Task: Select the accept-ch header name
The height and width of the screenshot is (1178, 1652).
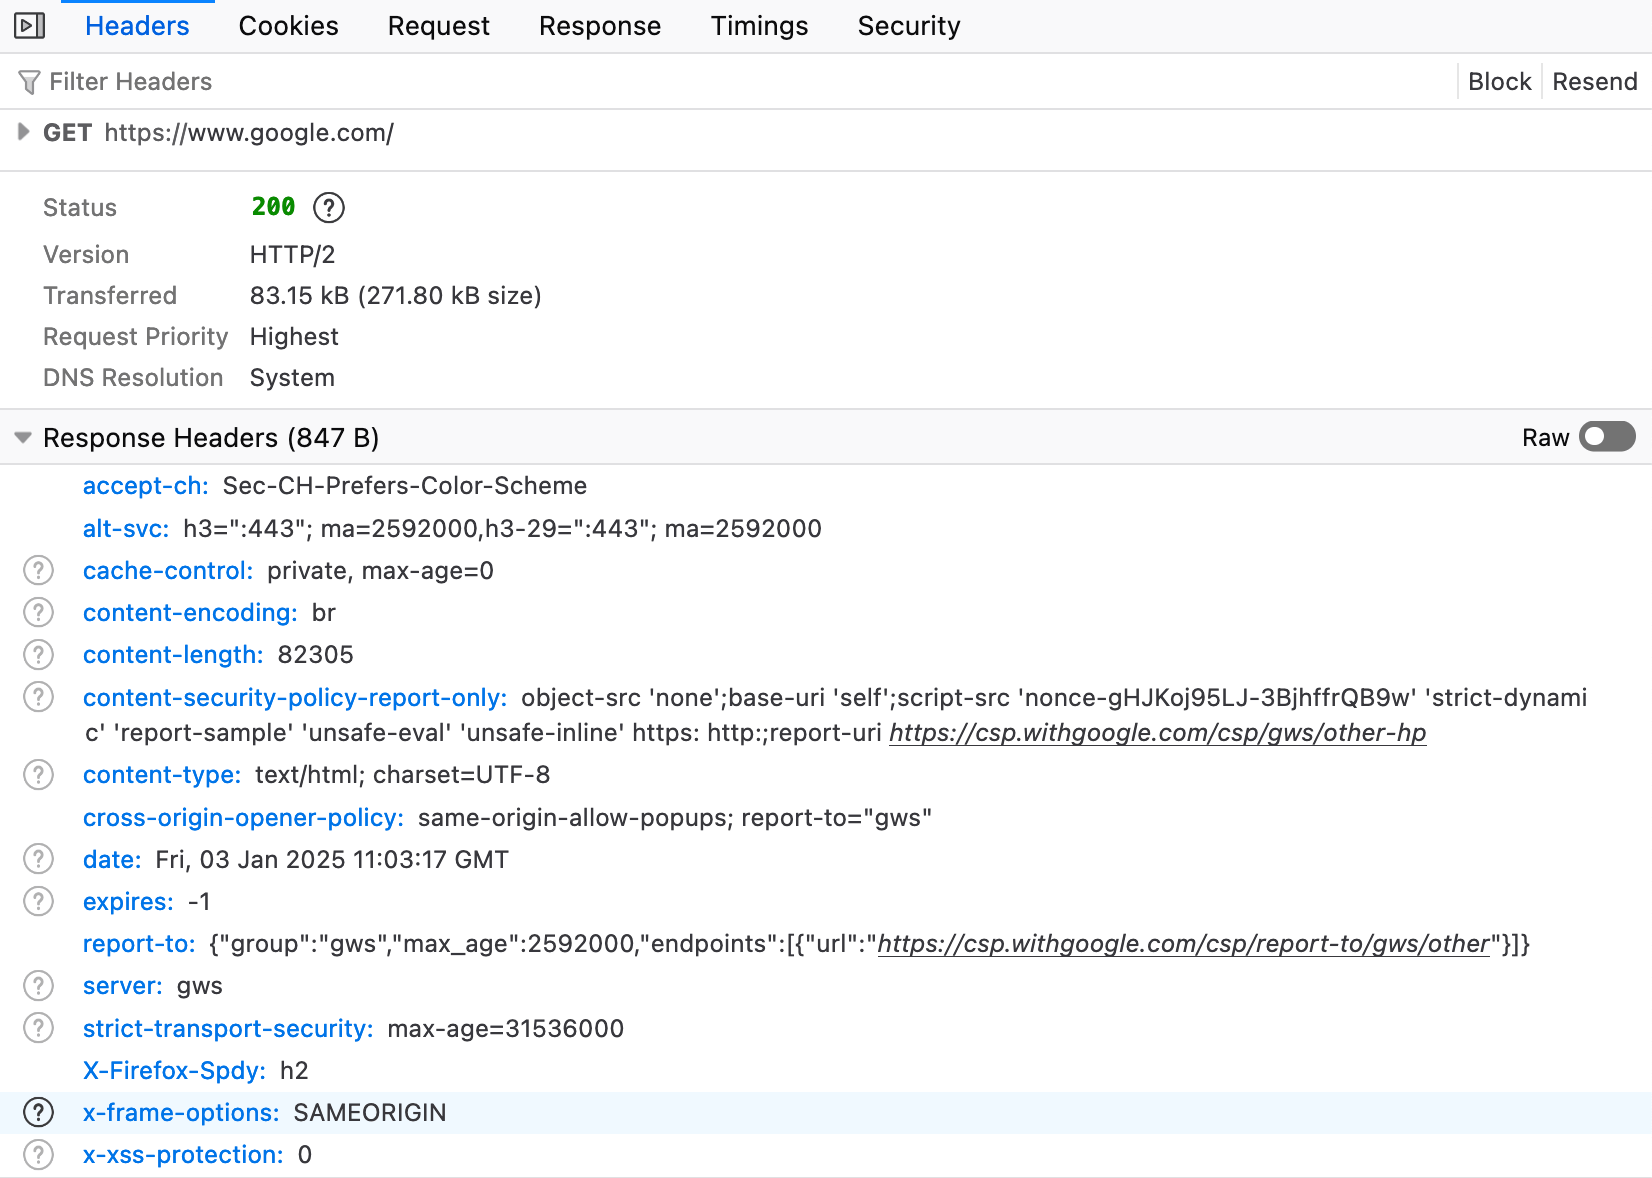Action: tap(146, 486)
